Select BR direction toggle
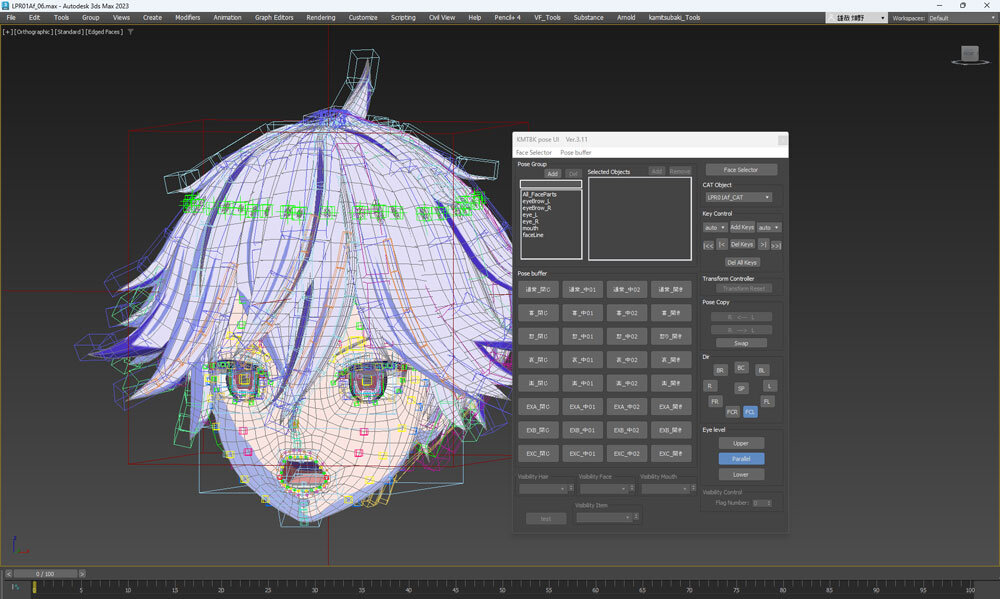Screen dimensions: 1000x599 pos(720,370)
